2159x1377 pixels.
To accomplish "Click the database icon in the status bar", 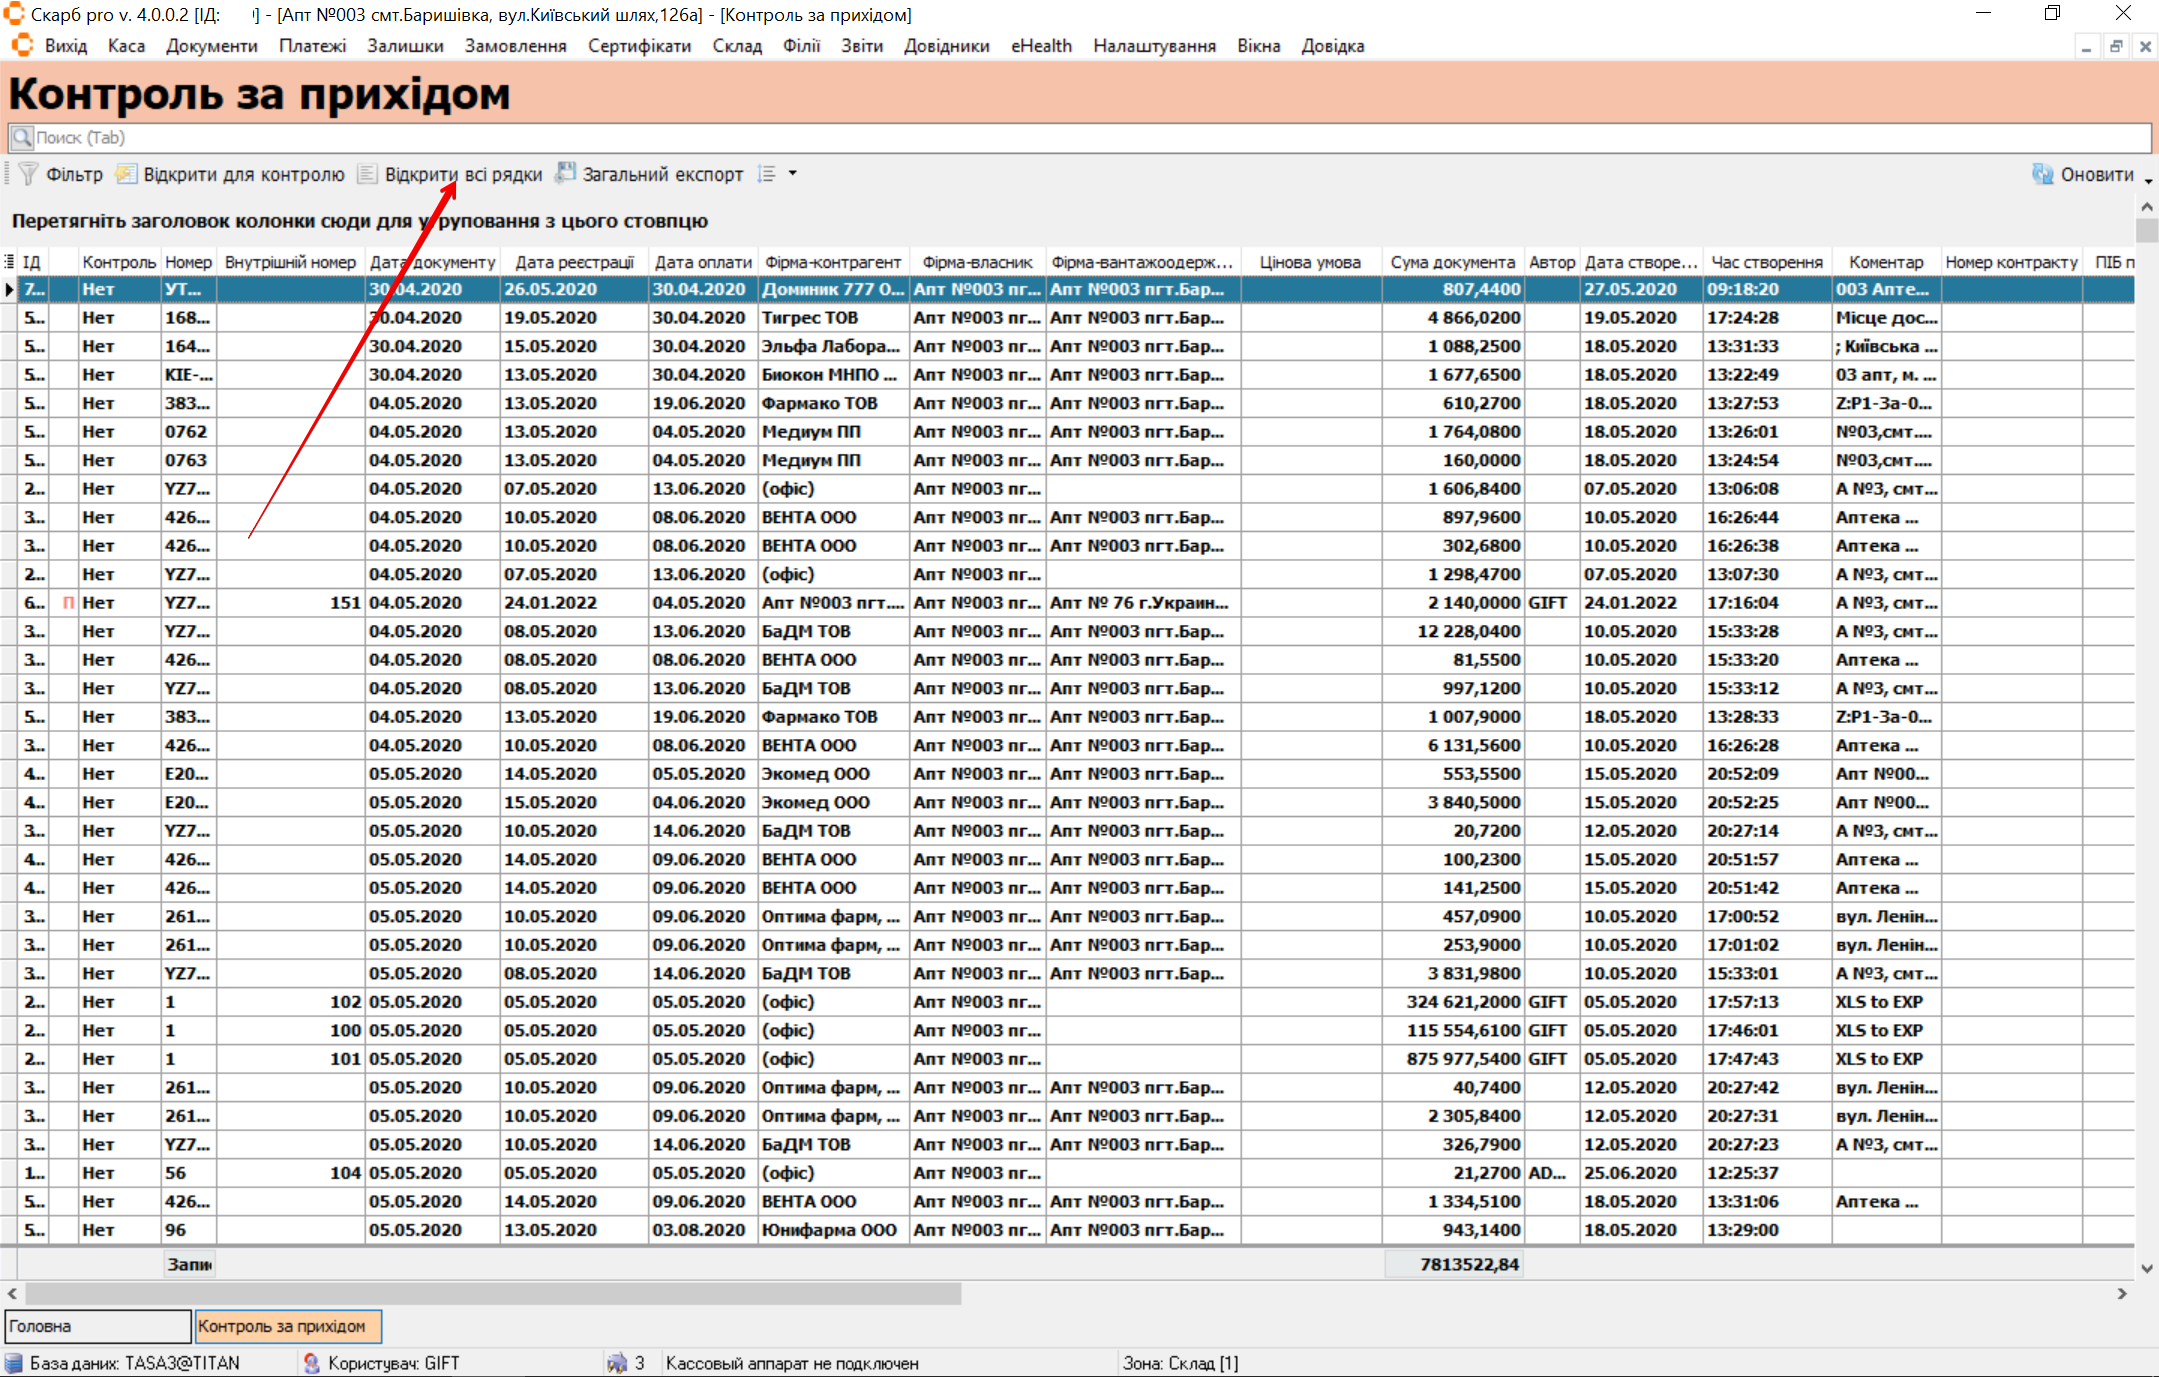I will 14,1363.
